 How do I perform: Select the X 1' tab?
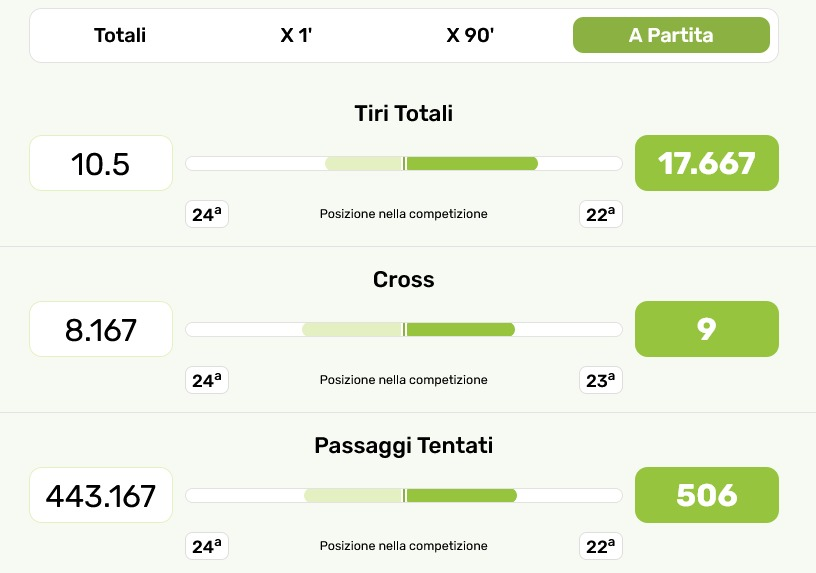(295, 36)
